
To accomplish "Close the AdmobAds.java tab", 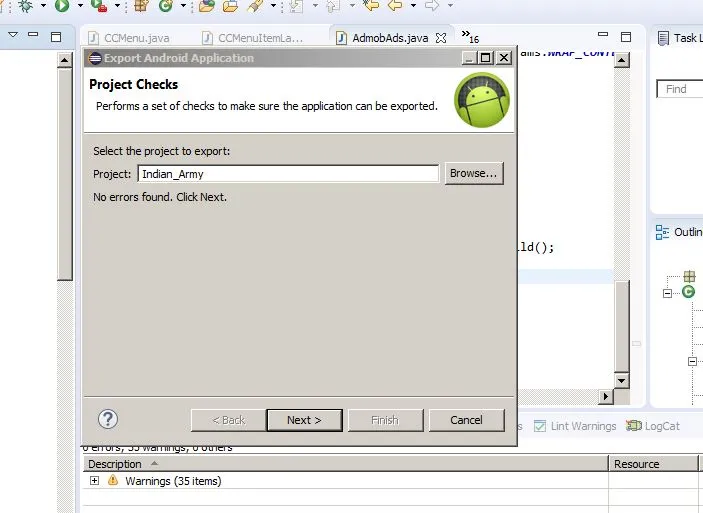I will click(x=441, y=38).
